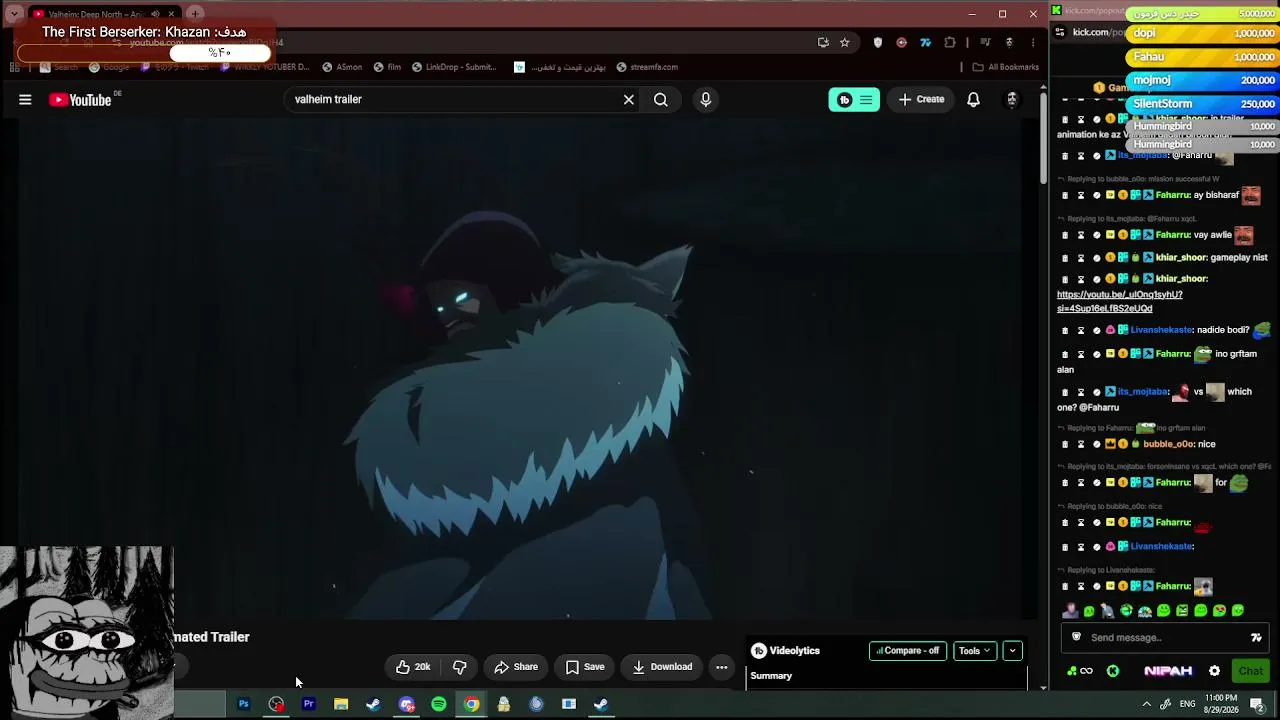Viewport: 1280px width, 720px height.
Task: Save the video to a playlist
Action: (585, 667)
